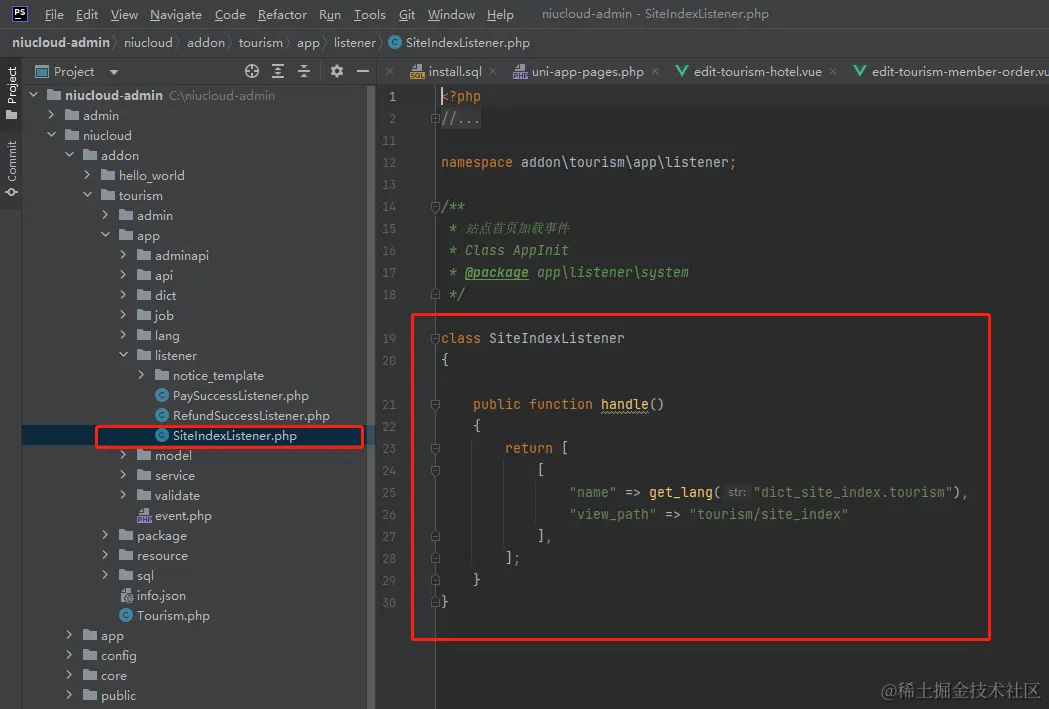Open the File menu
This screenshot has width=1049, height=709.
(54, 14)
